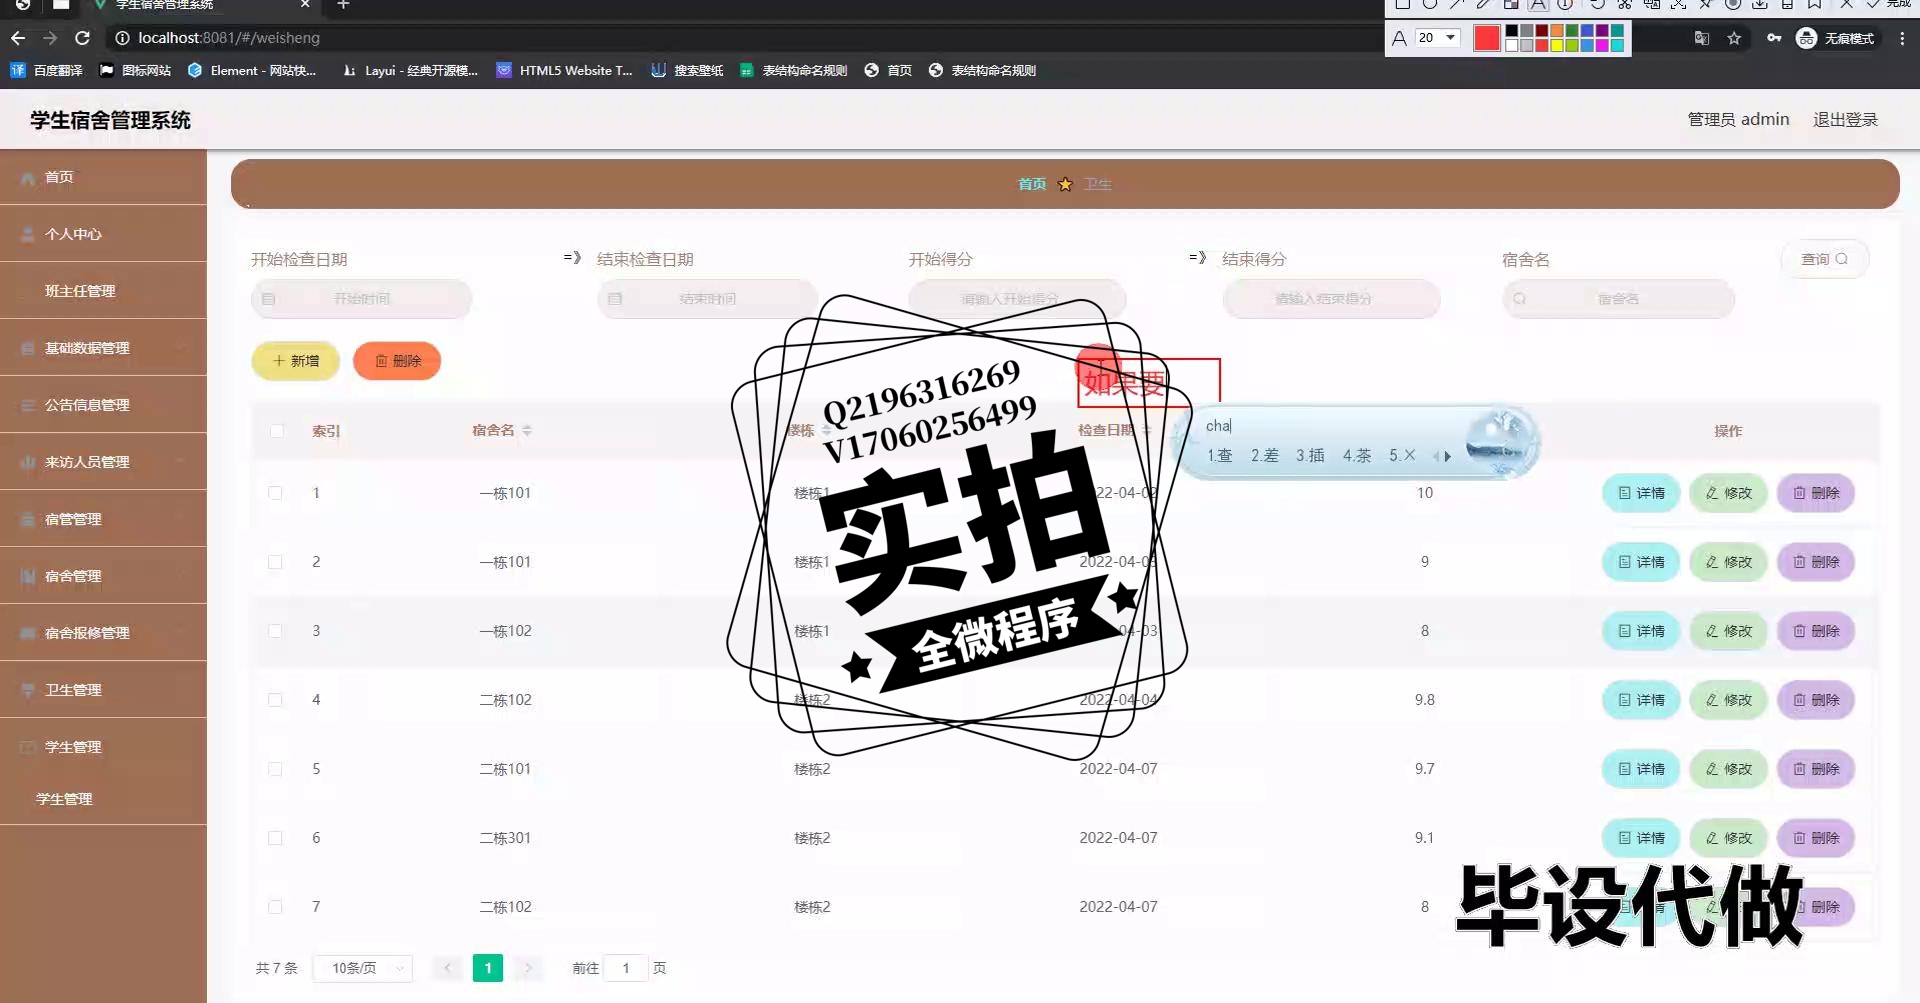The width and height of the screenshot is (1920, 1003).
Task: Open 首页 in sidebar
Action: click(x=103, y=177)
